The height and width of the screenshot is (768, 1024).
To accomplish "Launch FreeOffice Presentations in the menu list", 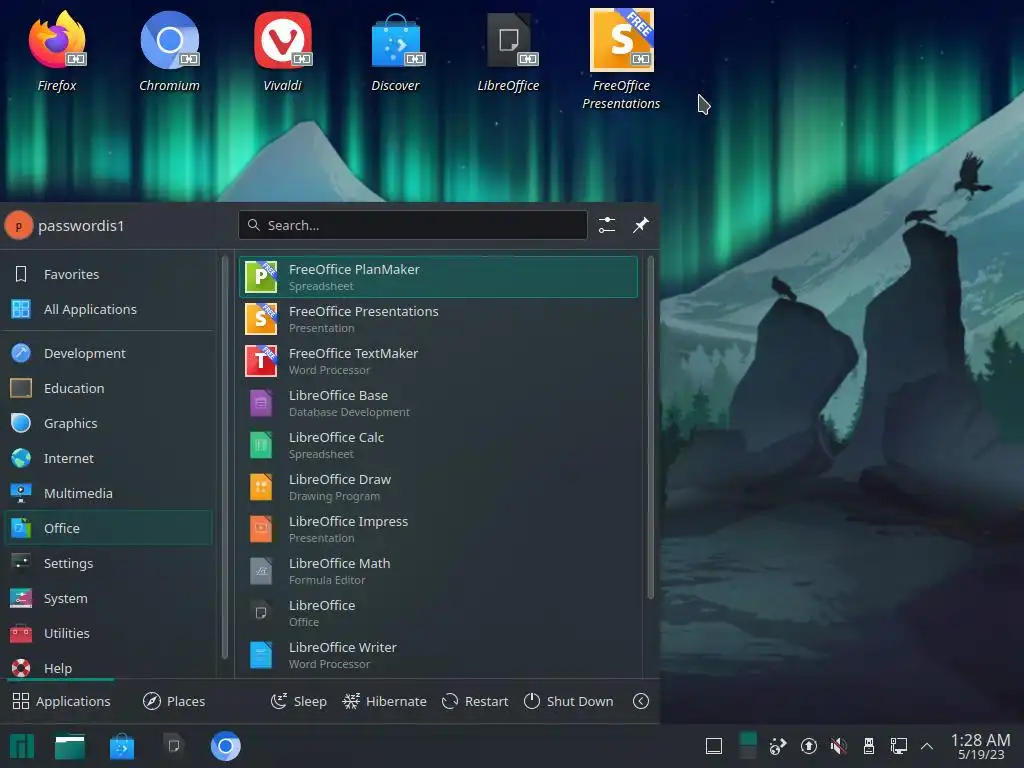I will click(x=438, y=319).
